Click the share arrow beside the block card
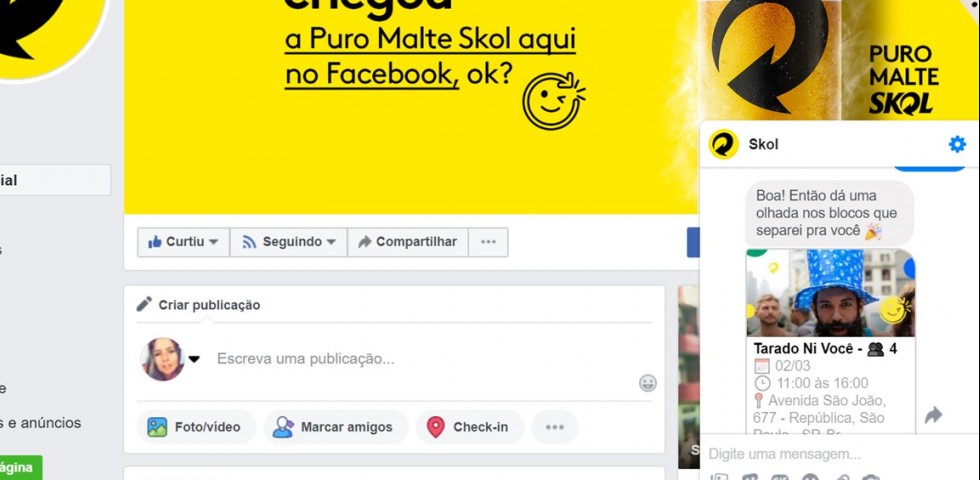 click(x=933, y=415)
